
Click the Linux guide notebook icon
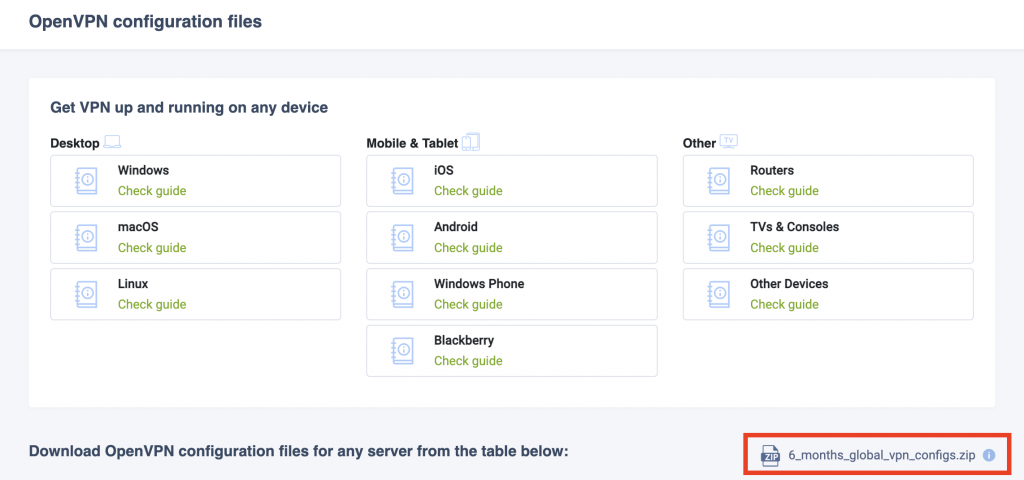(x=86, y=294)
